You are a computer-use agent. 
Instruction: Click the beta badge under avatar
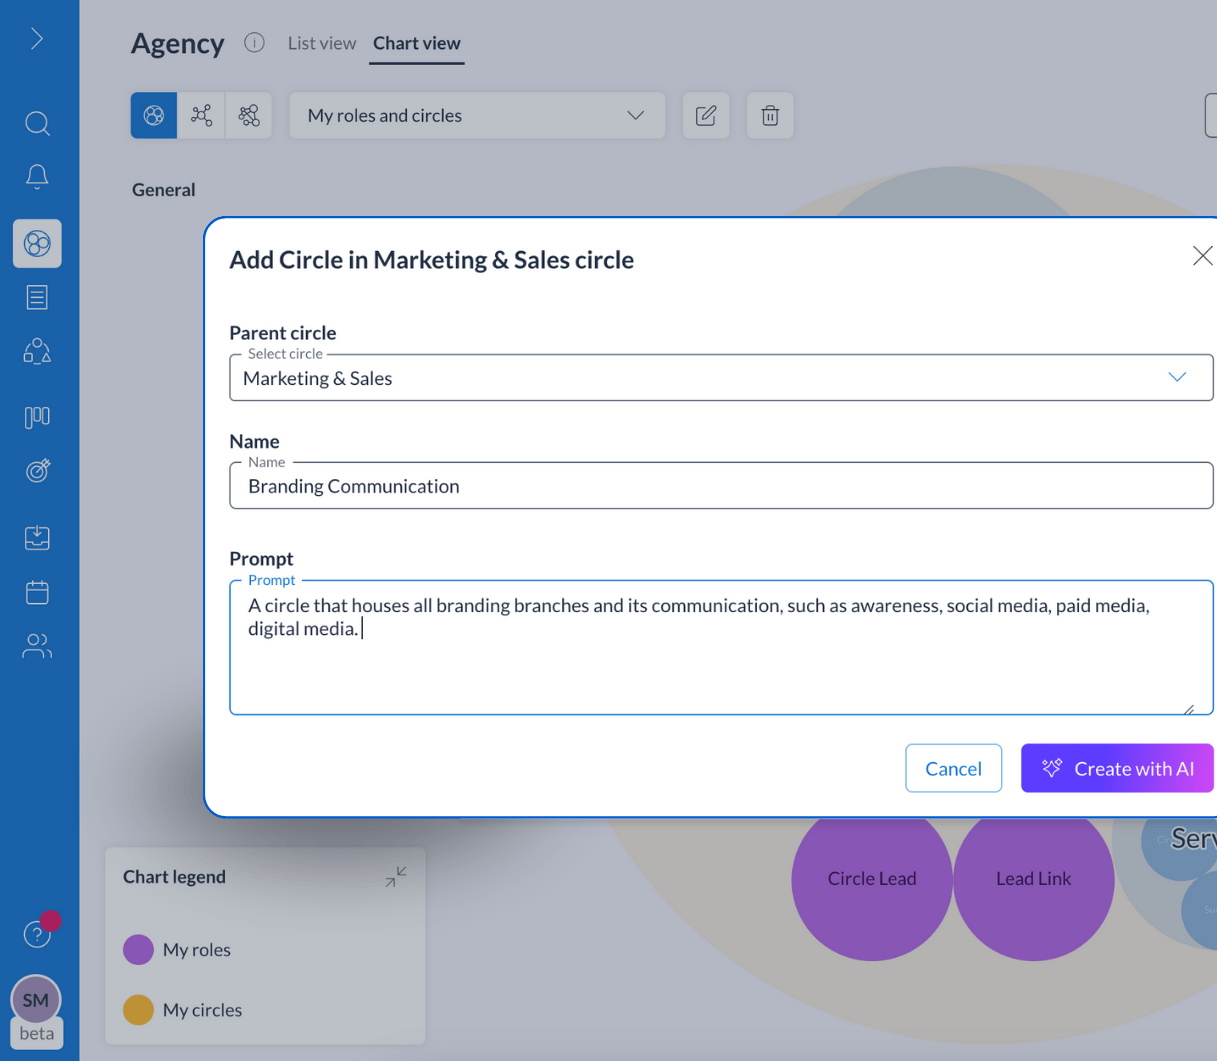pos(37,1033)
